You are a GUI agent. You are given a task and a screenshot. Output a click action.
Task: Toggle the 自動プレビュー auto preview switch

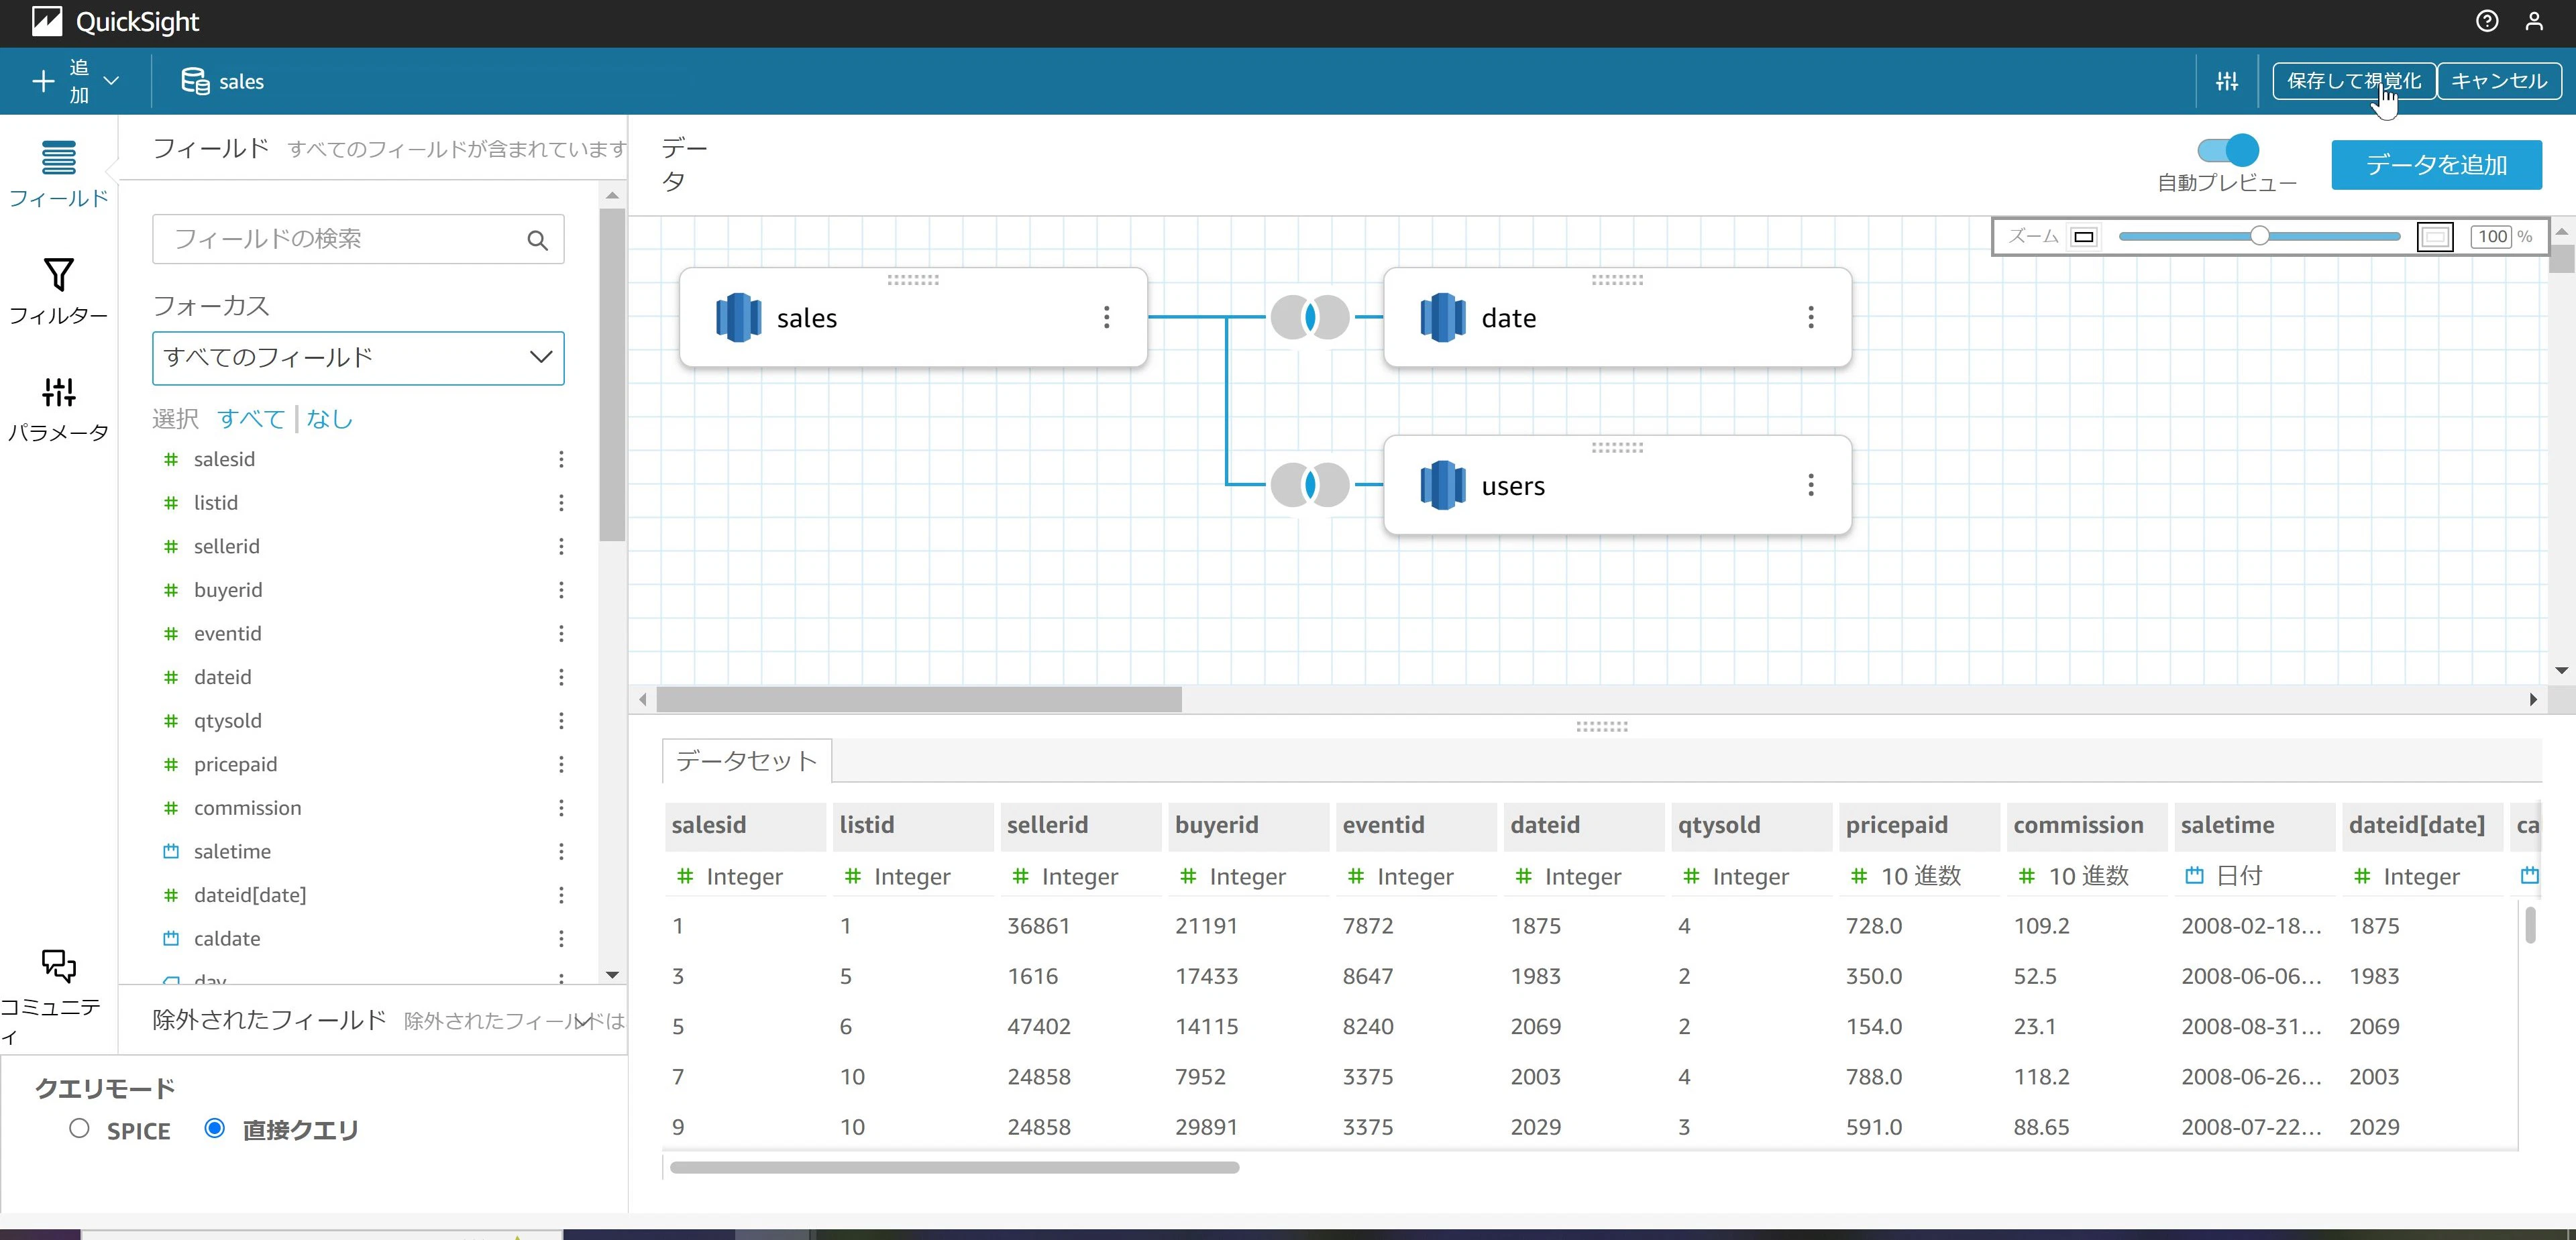click(x=2227, y=150)
